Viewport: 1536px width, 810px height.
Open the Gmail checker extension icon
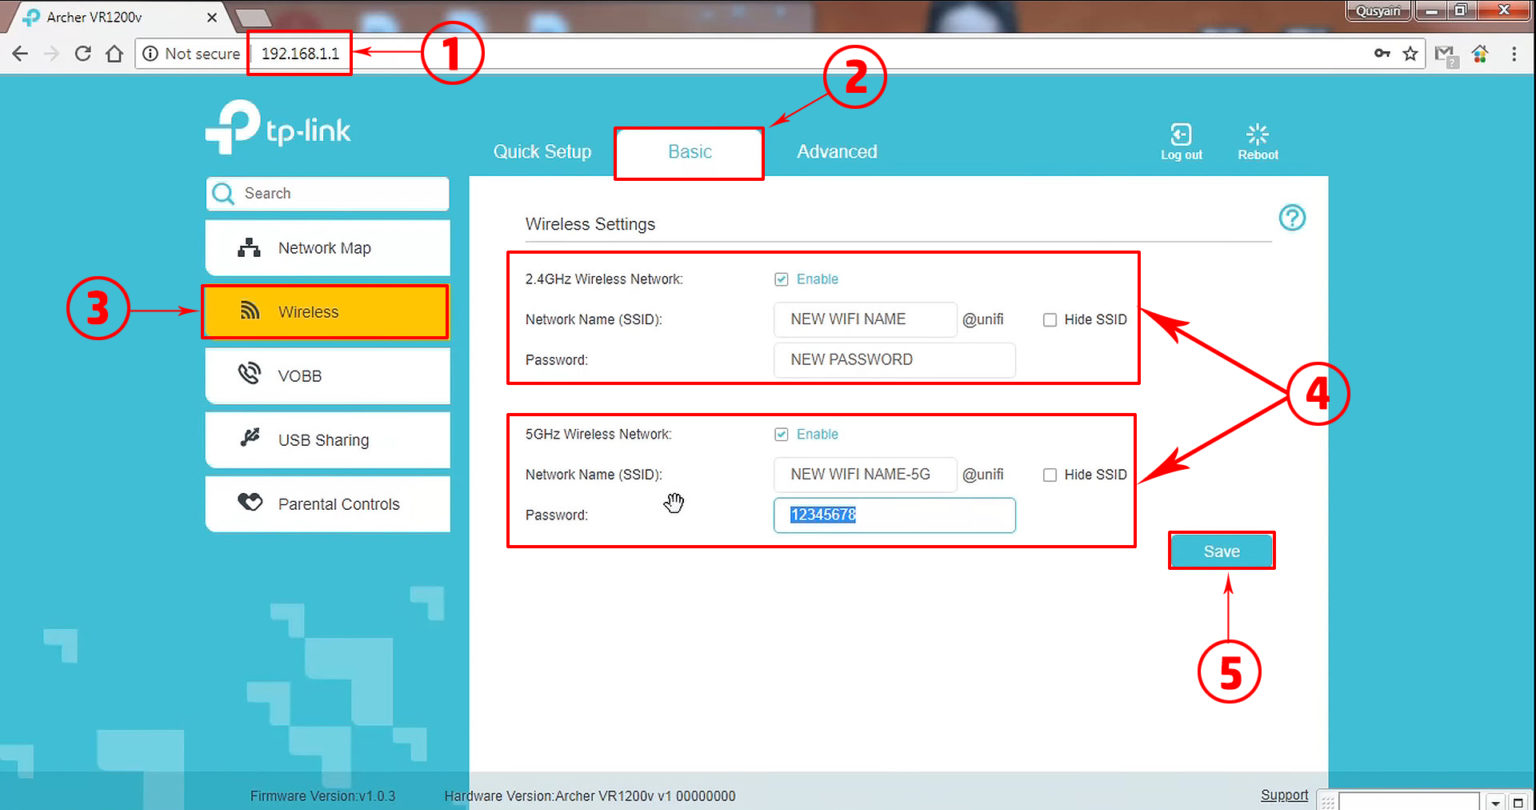1445,55
